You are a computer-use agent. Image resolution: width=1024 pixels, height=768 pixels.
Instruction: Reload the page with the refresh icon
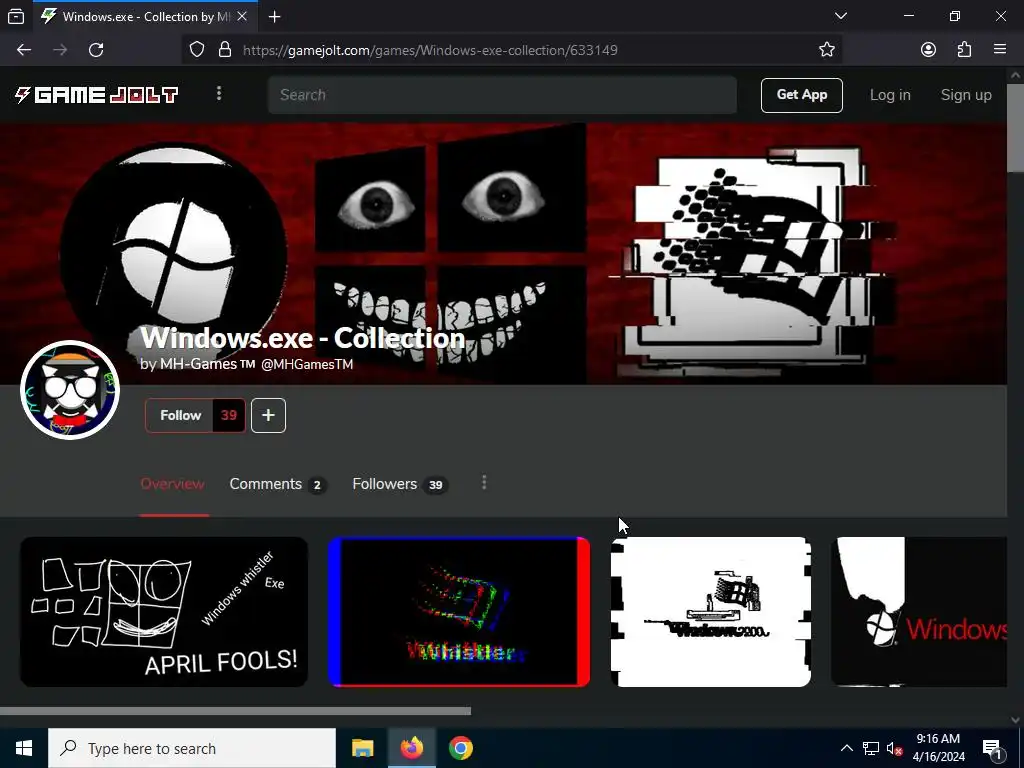pyautogui.click(x=96, y=50)
